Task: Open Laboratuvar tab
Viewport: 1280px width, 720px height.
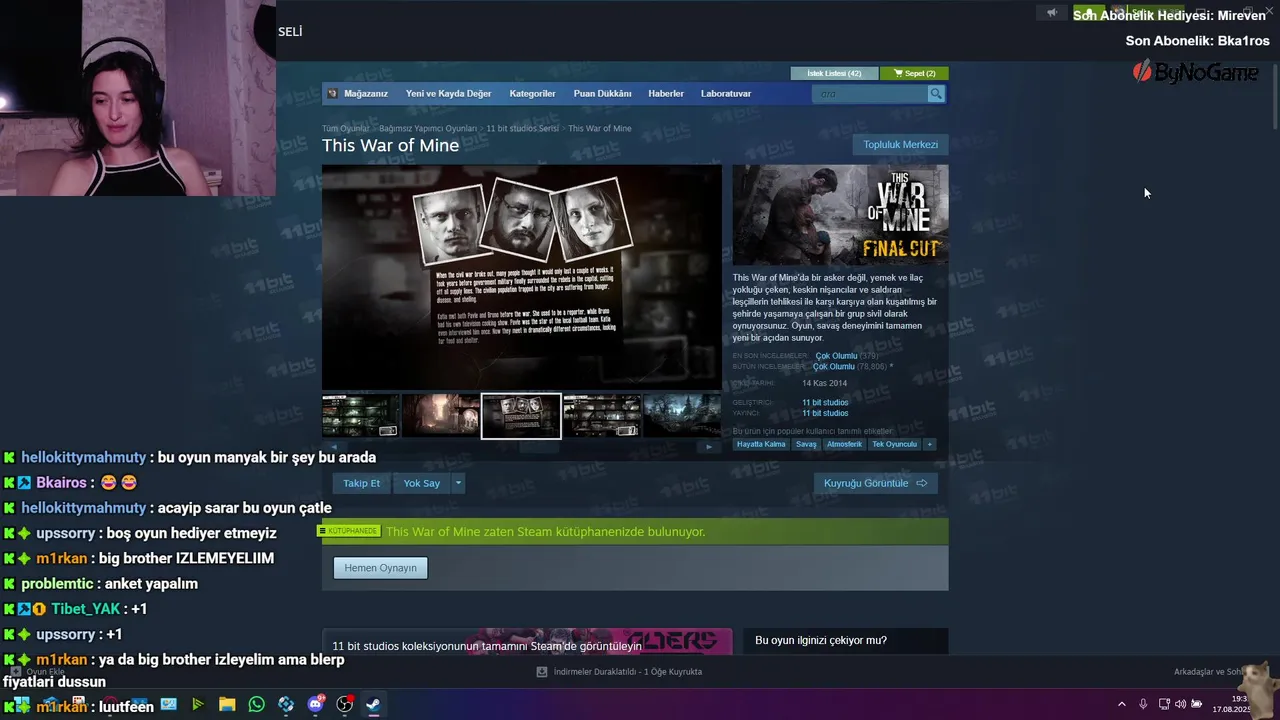Action: point(726,93)
